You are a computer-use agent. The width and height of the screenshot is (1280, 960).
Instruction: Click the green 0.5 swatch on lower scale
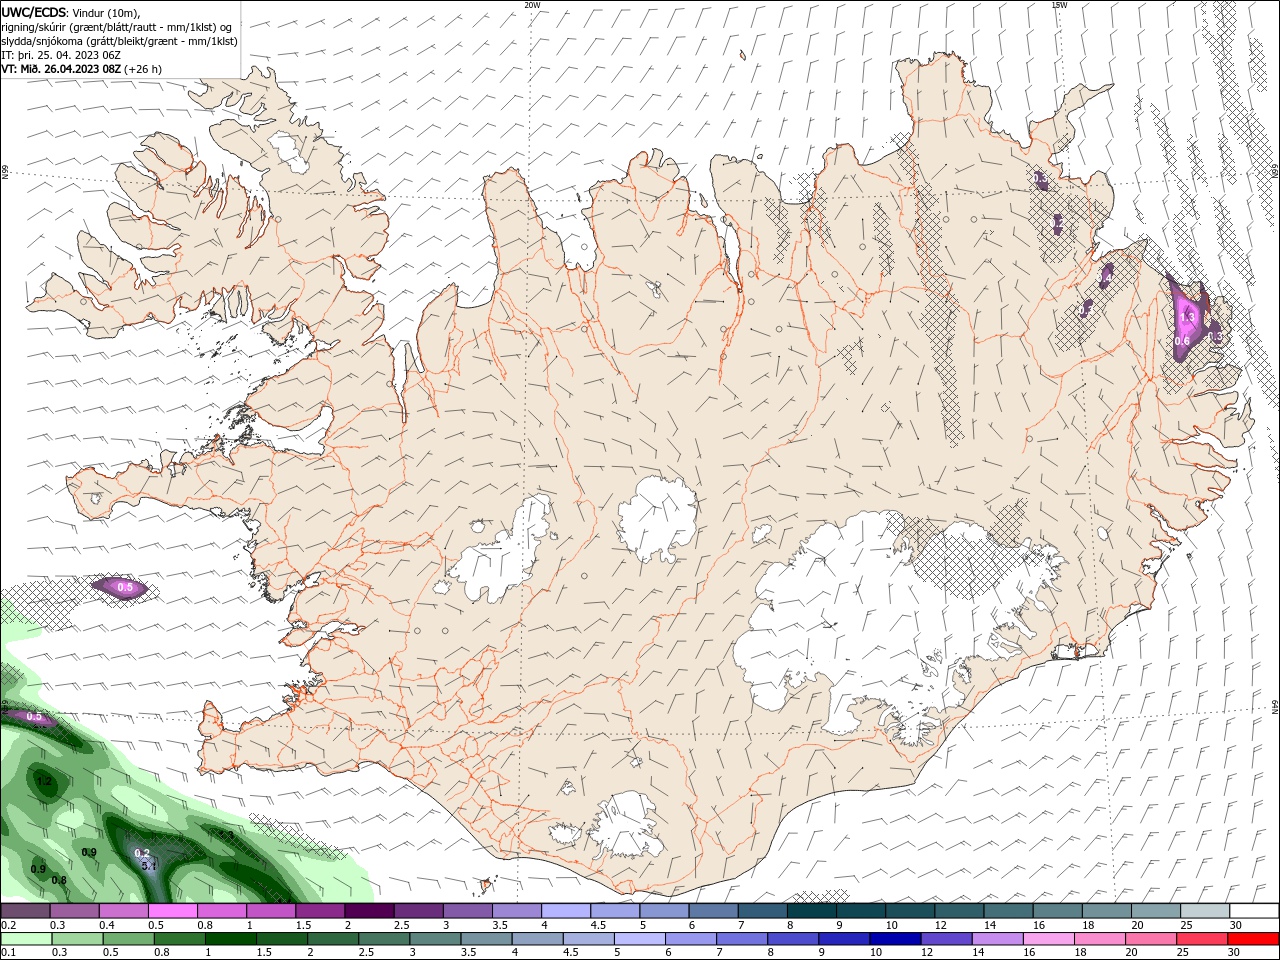pos(129,939)
